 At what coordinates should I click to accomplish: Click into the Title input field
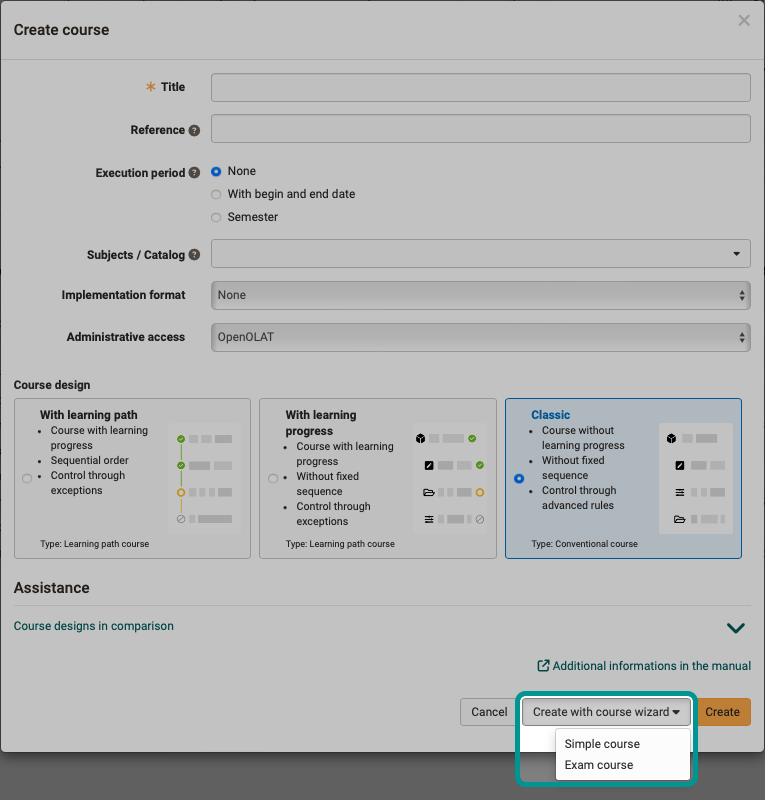pos(480,87)
